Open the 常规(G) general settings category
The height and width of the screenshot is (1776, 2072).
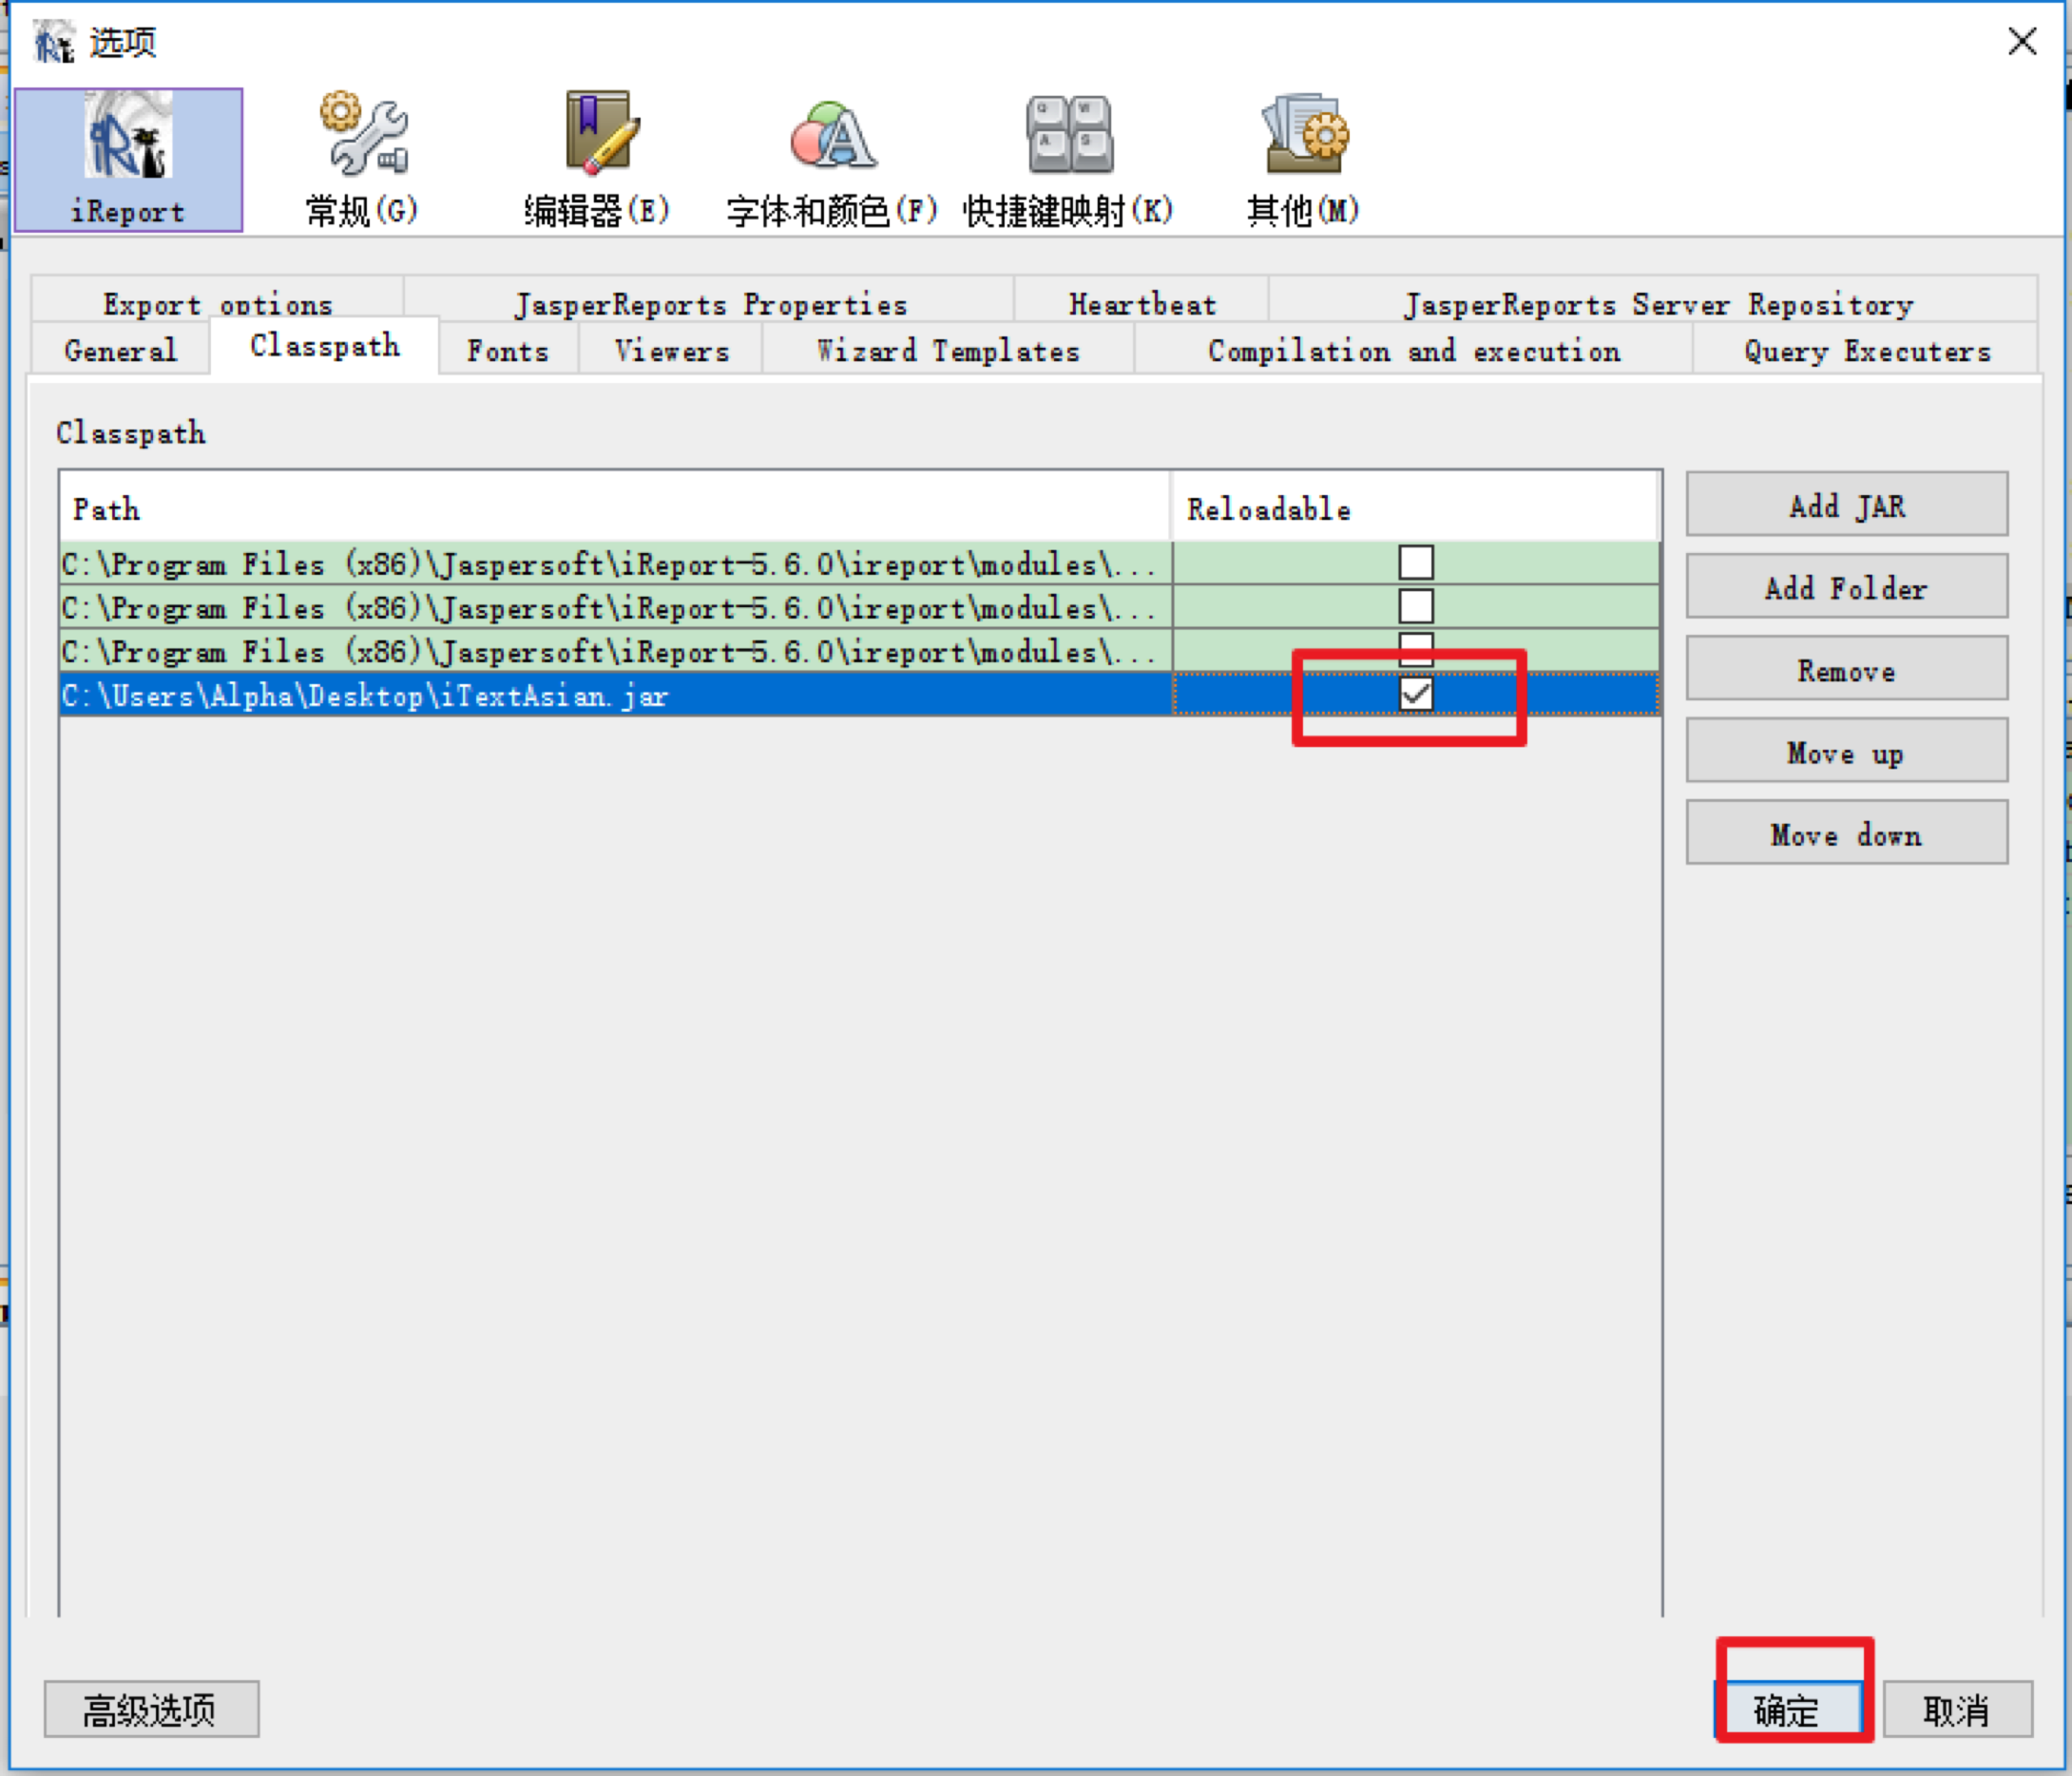(362, 160)
